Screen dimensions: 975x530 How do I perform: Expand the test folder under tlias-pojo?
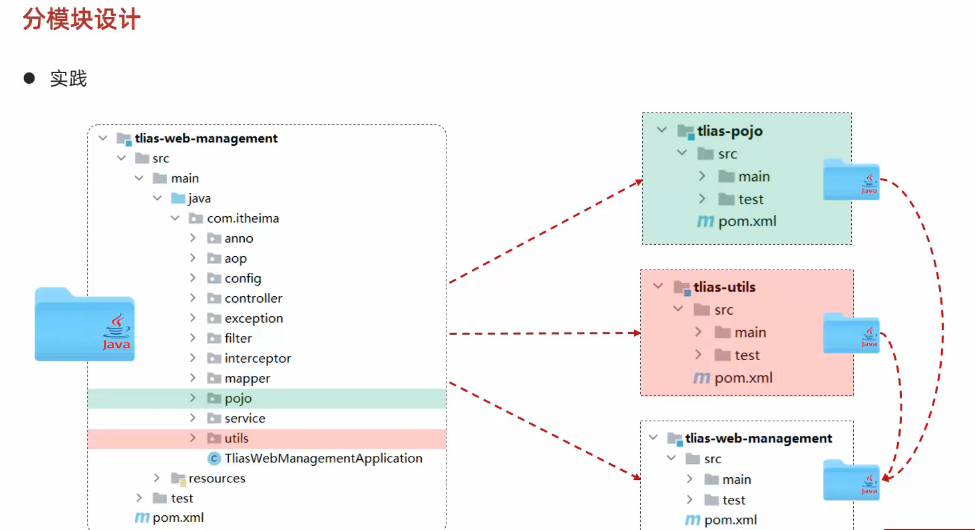click(702, 199)
